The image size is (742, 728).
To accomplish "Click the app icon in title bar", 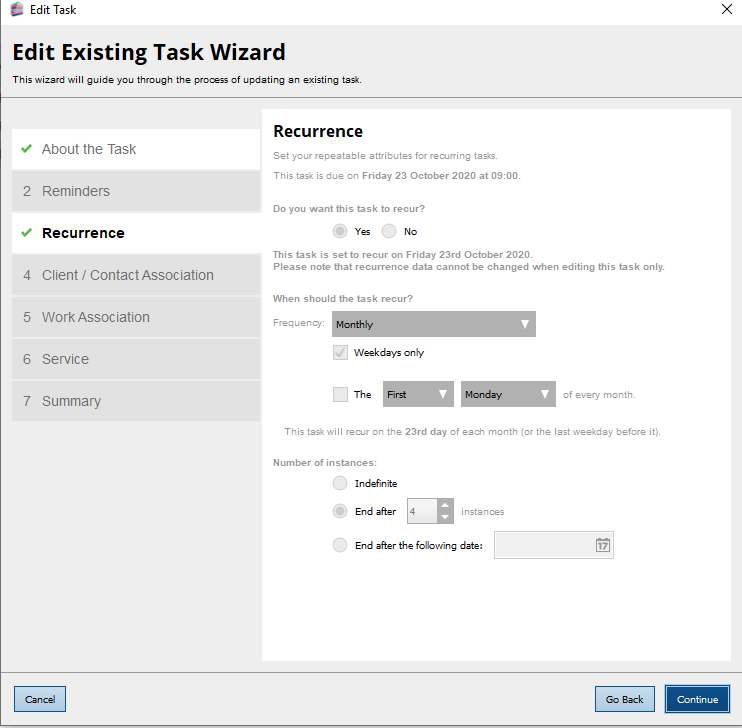I will [17, 10].
